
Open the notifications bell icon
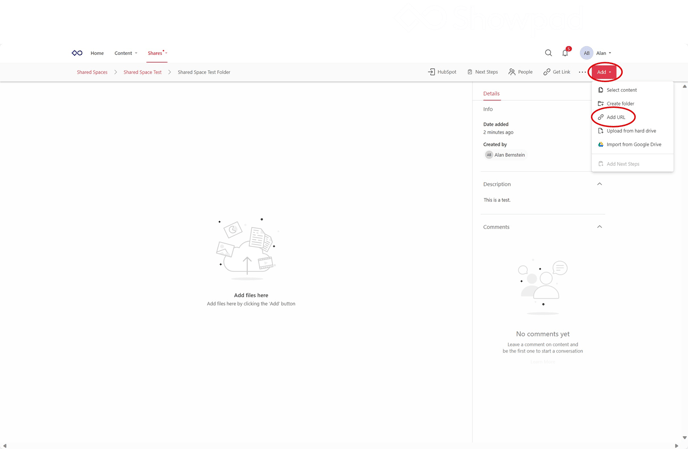565,53
